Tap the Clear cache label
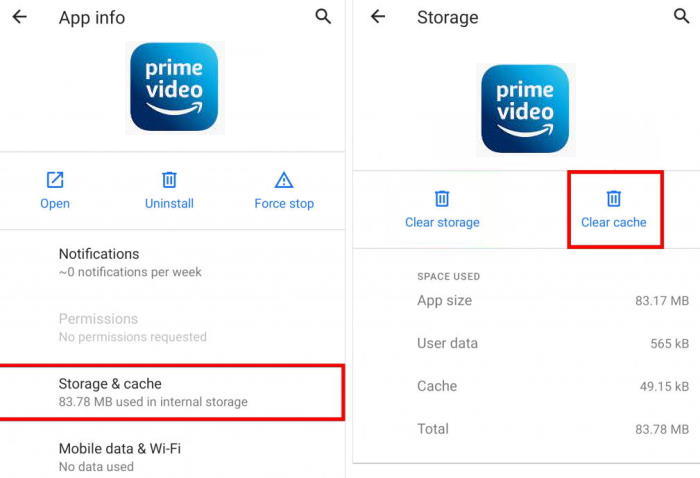Viewport: 700px width, 478px height. coord(613,222)
